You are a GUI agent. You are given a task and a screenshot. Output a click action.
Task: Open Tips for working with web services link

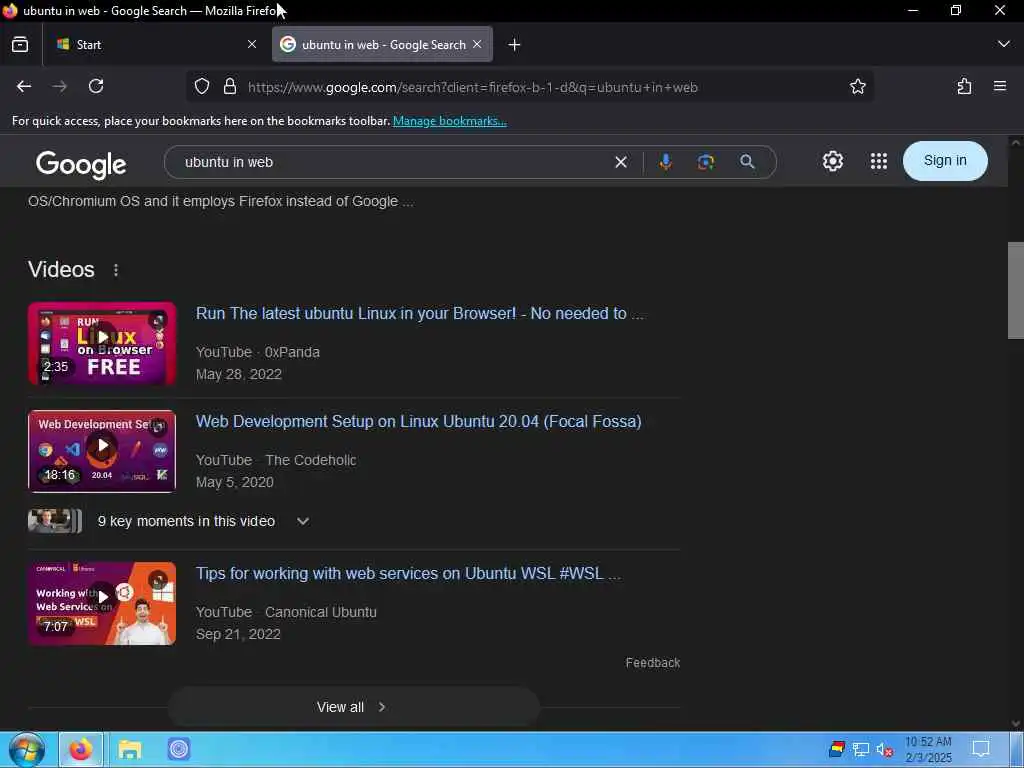pyautogui.click(x=408, y=573)
